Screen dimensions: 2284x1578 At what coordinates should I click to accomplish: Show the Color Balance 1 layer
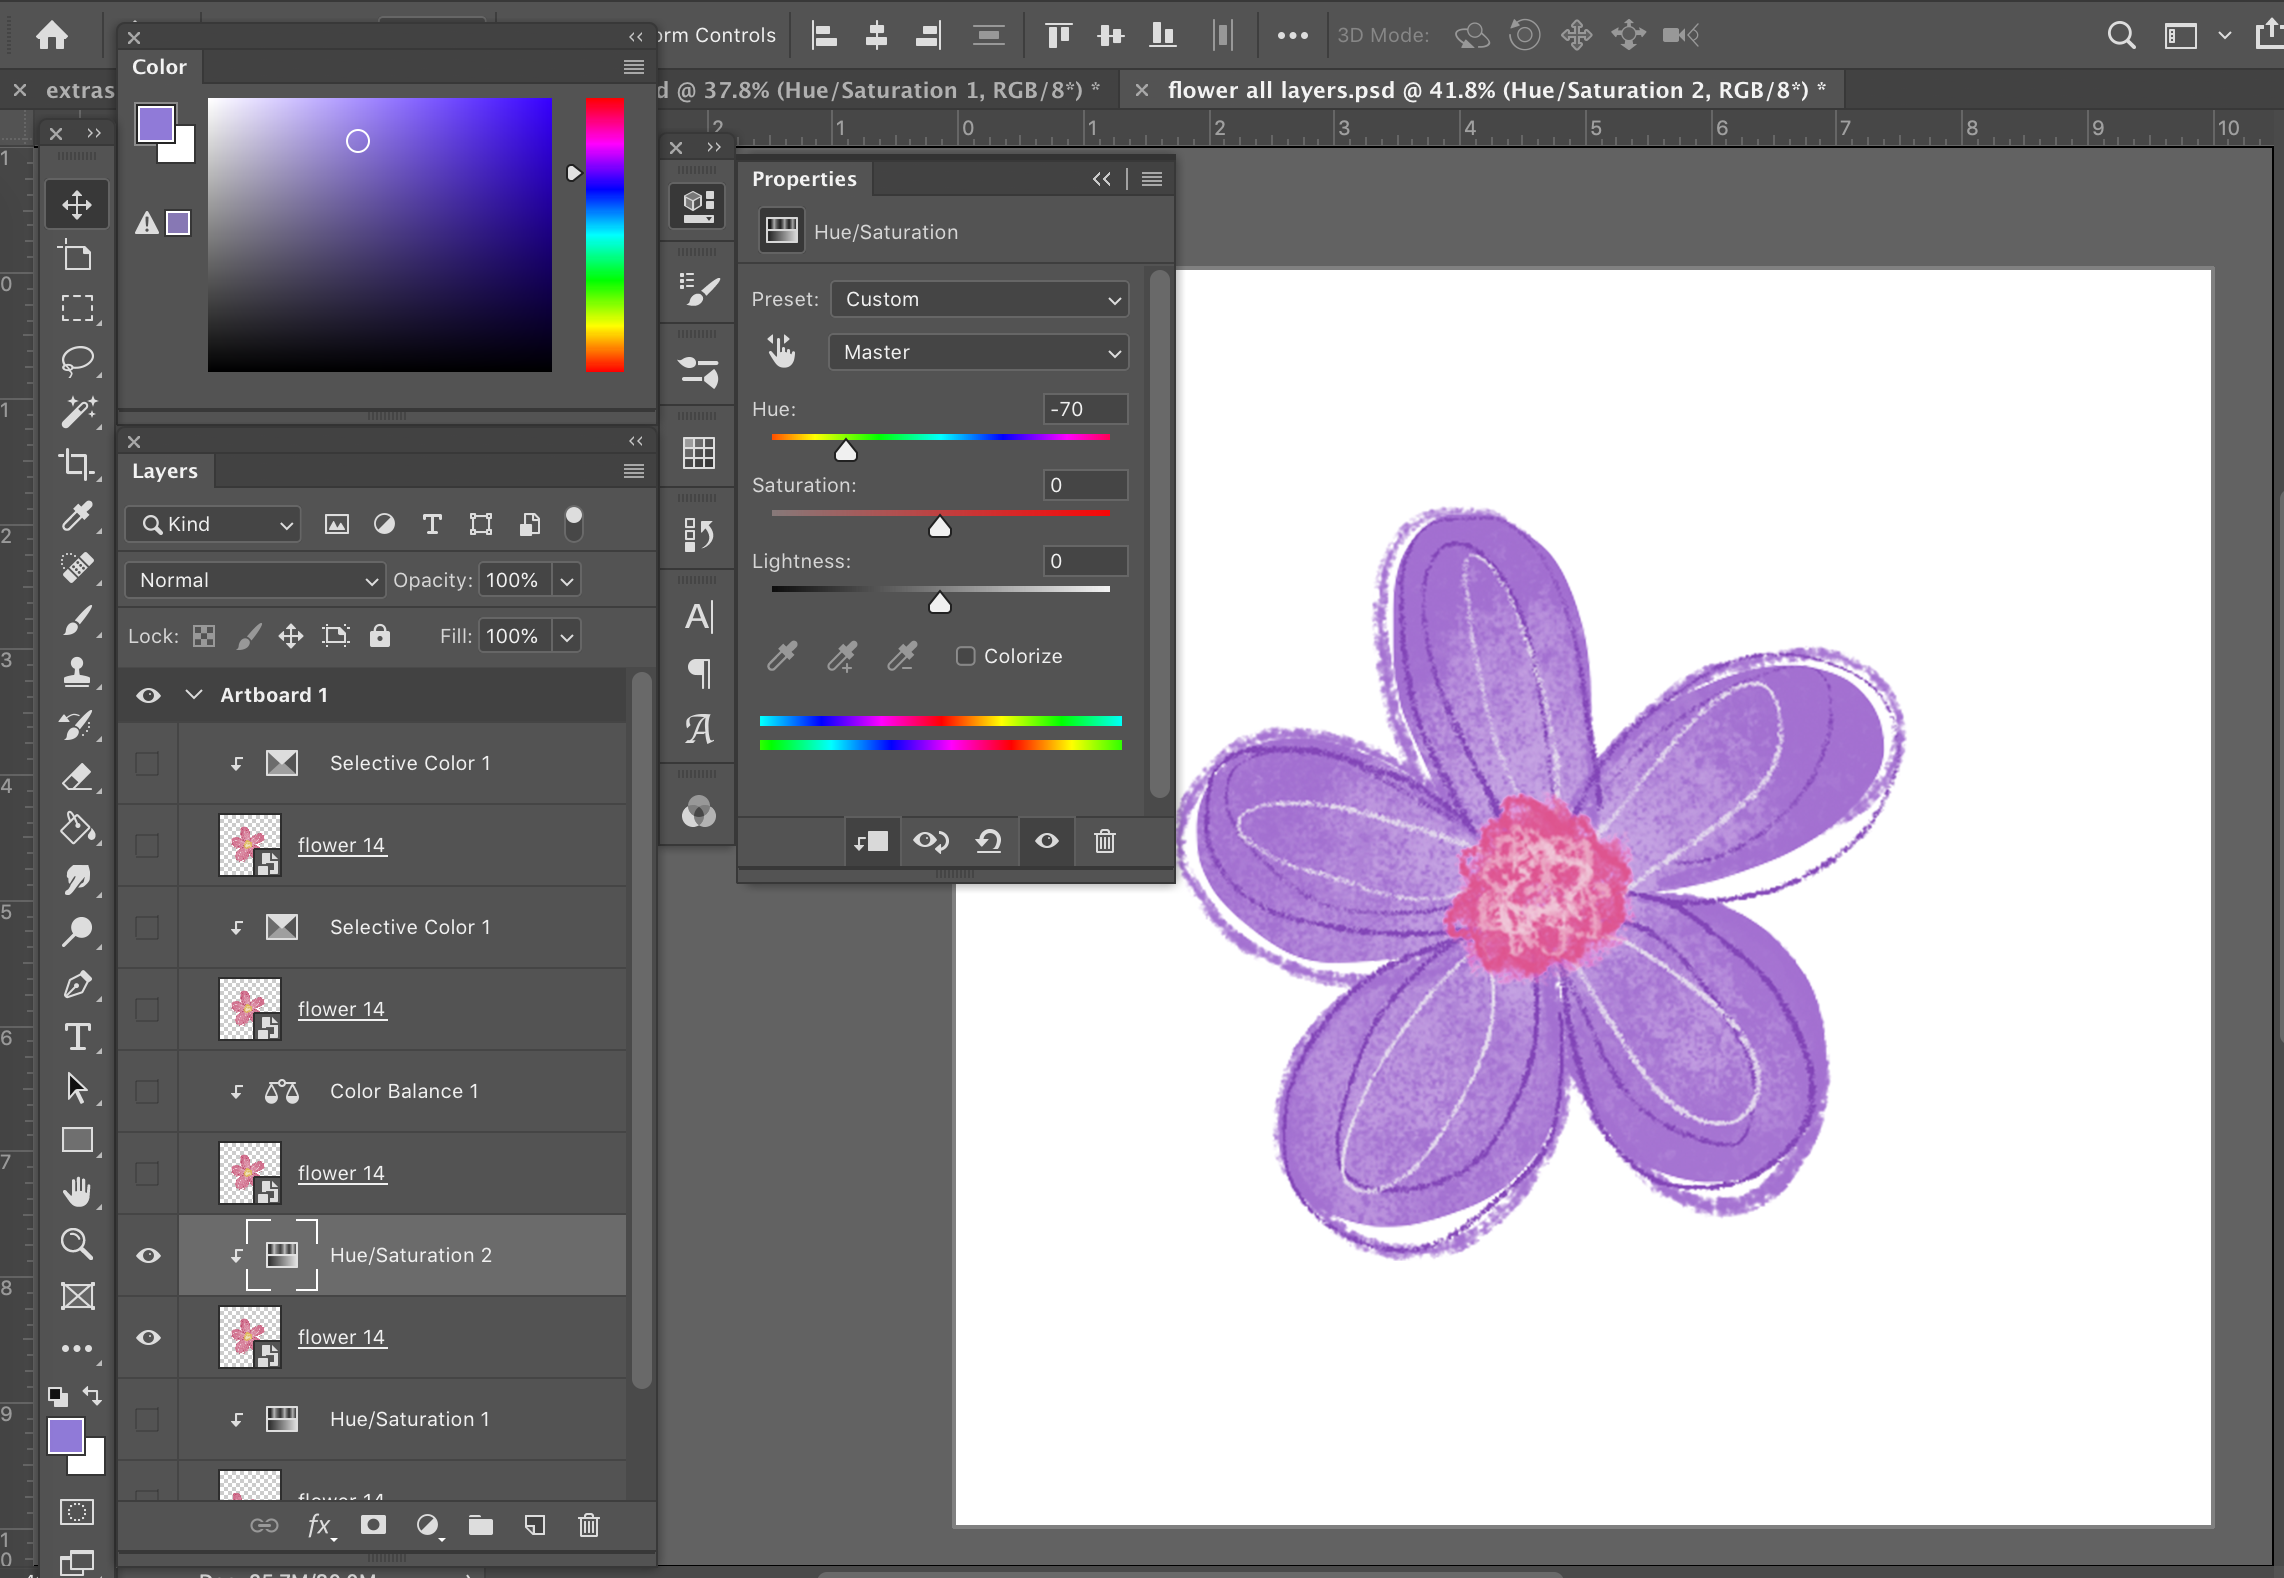click(147, 1091)
